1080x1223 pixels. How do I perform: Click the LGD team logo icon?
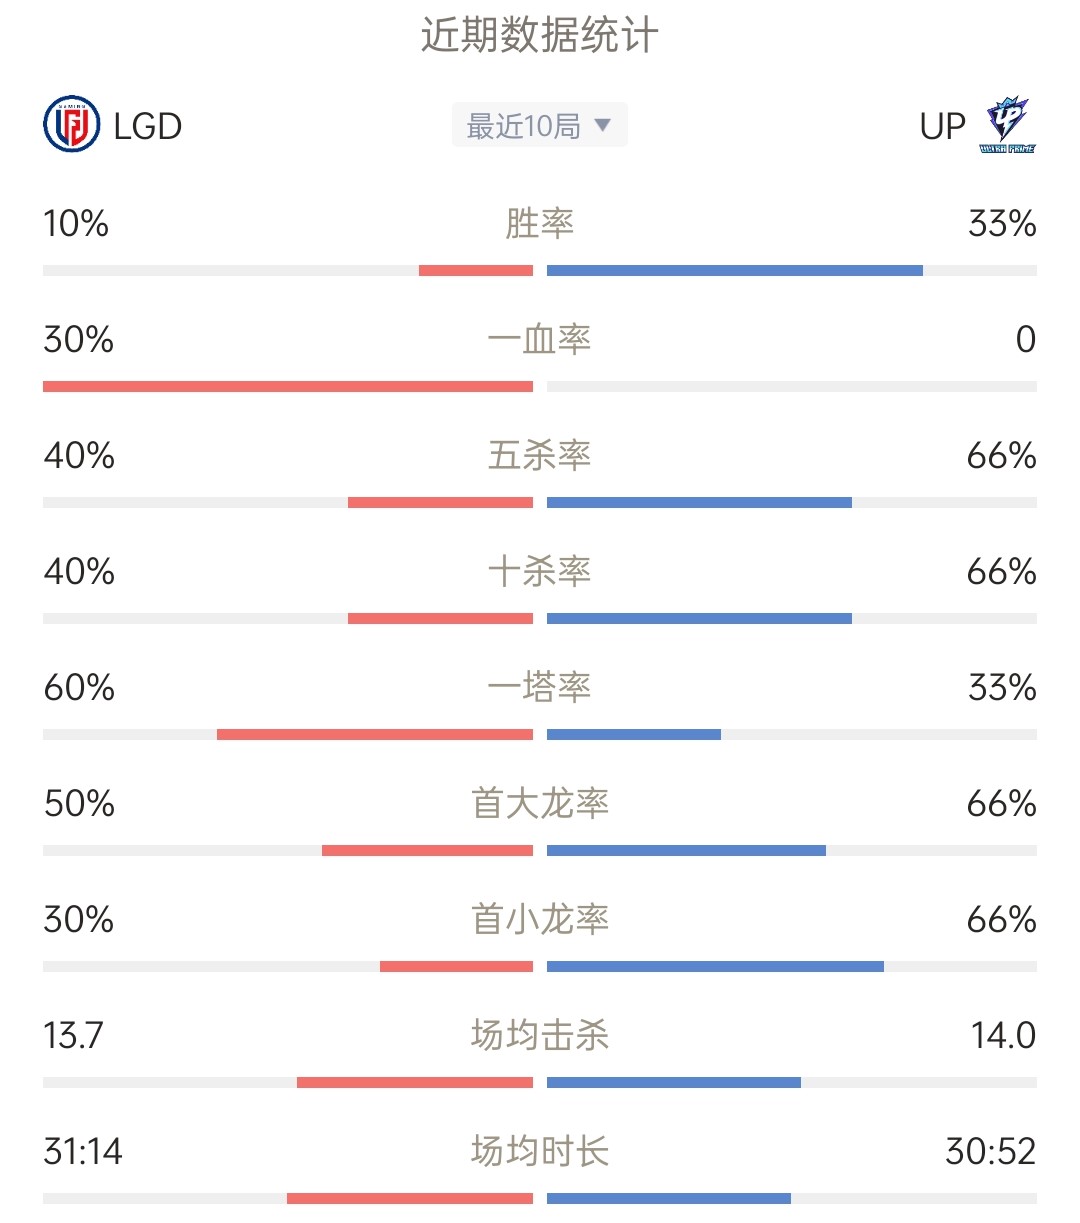click(x=72, y=125)
